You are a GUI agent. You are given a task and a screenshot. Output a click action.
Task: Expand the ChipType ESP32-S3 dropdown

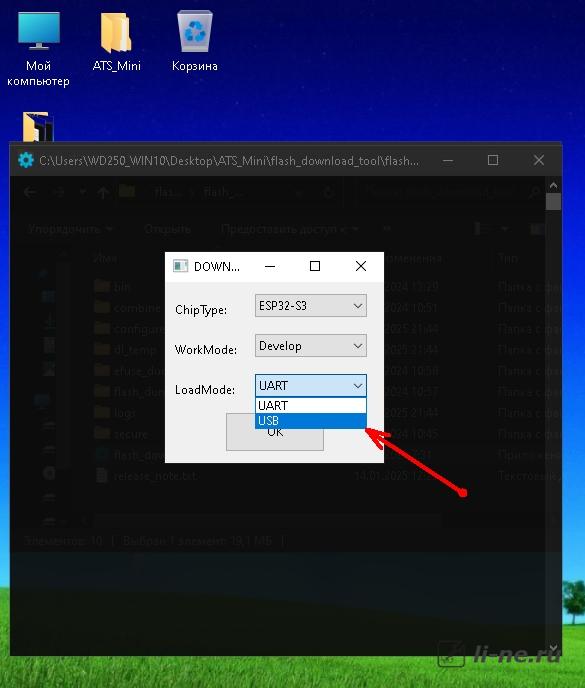(x=311, y=305)
